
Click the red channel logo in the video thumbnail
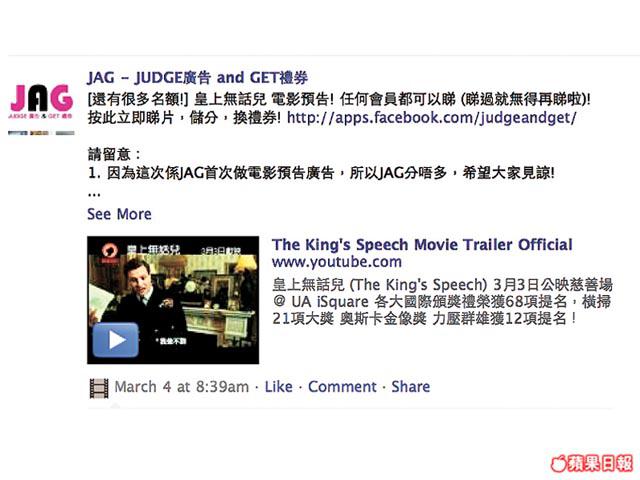(x=110, y=253)
